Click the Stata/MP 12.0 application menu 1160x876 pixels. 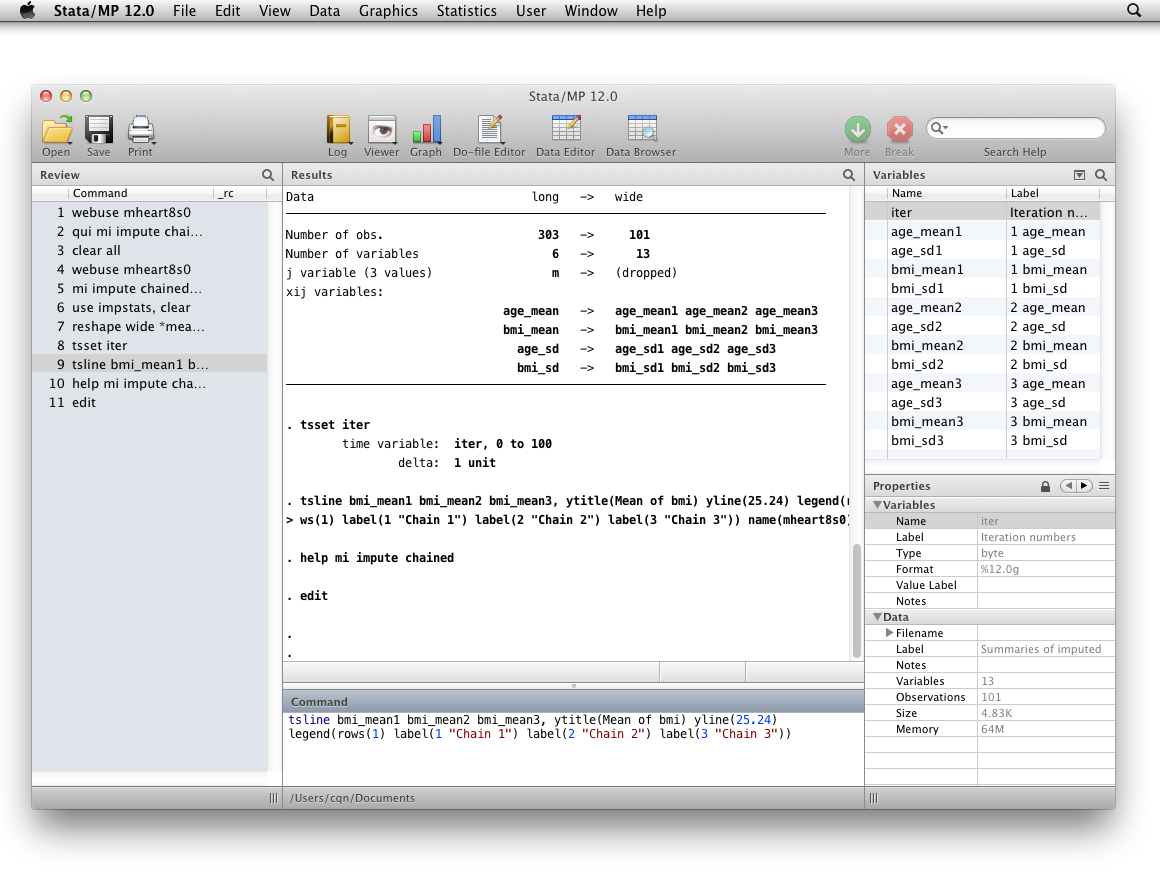[104, 11]
